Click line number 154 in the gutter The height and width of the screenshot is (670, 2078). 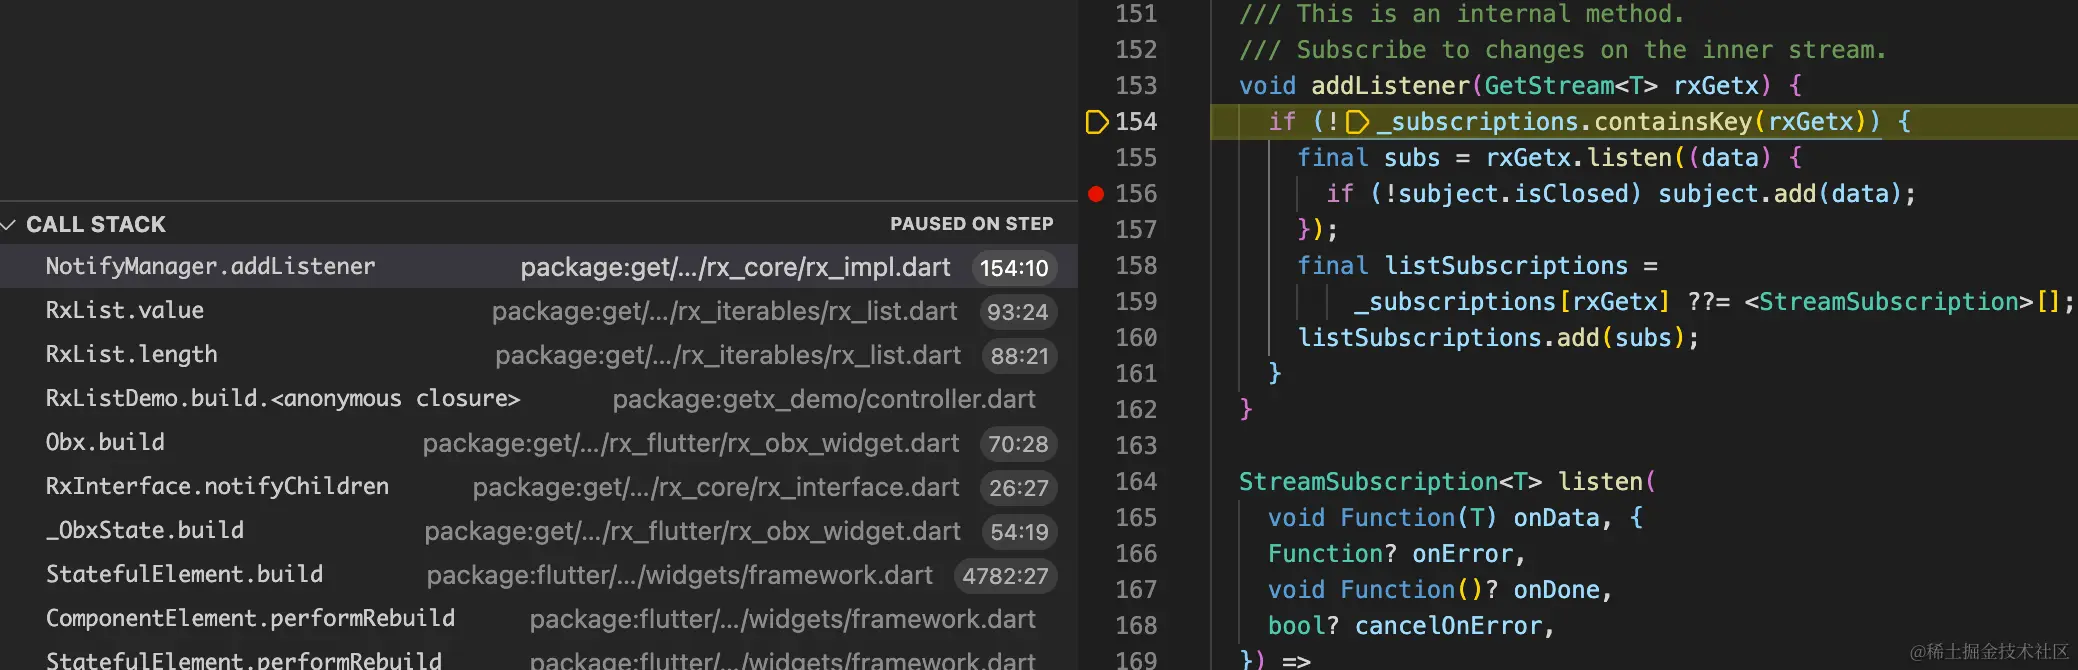1136,122
